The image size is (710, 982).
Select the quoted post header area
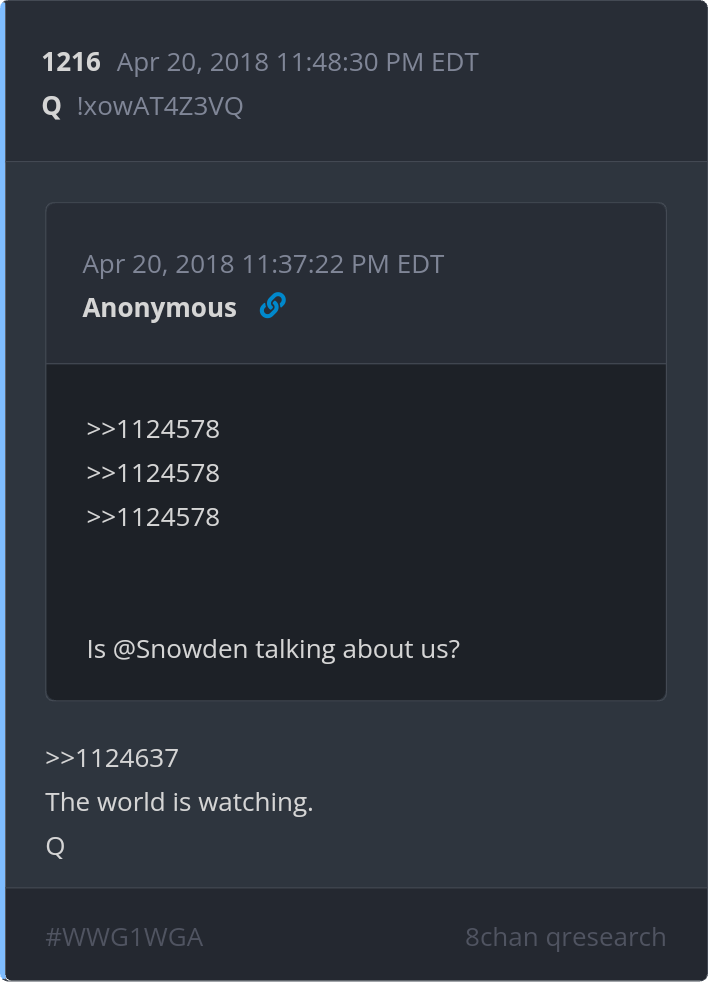tap(356, 283)
